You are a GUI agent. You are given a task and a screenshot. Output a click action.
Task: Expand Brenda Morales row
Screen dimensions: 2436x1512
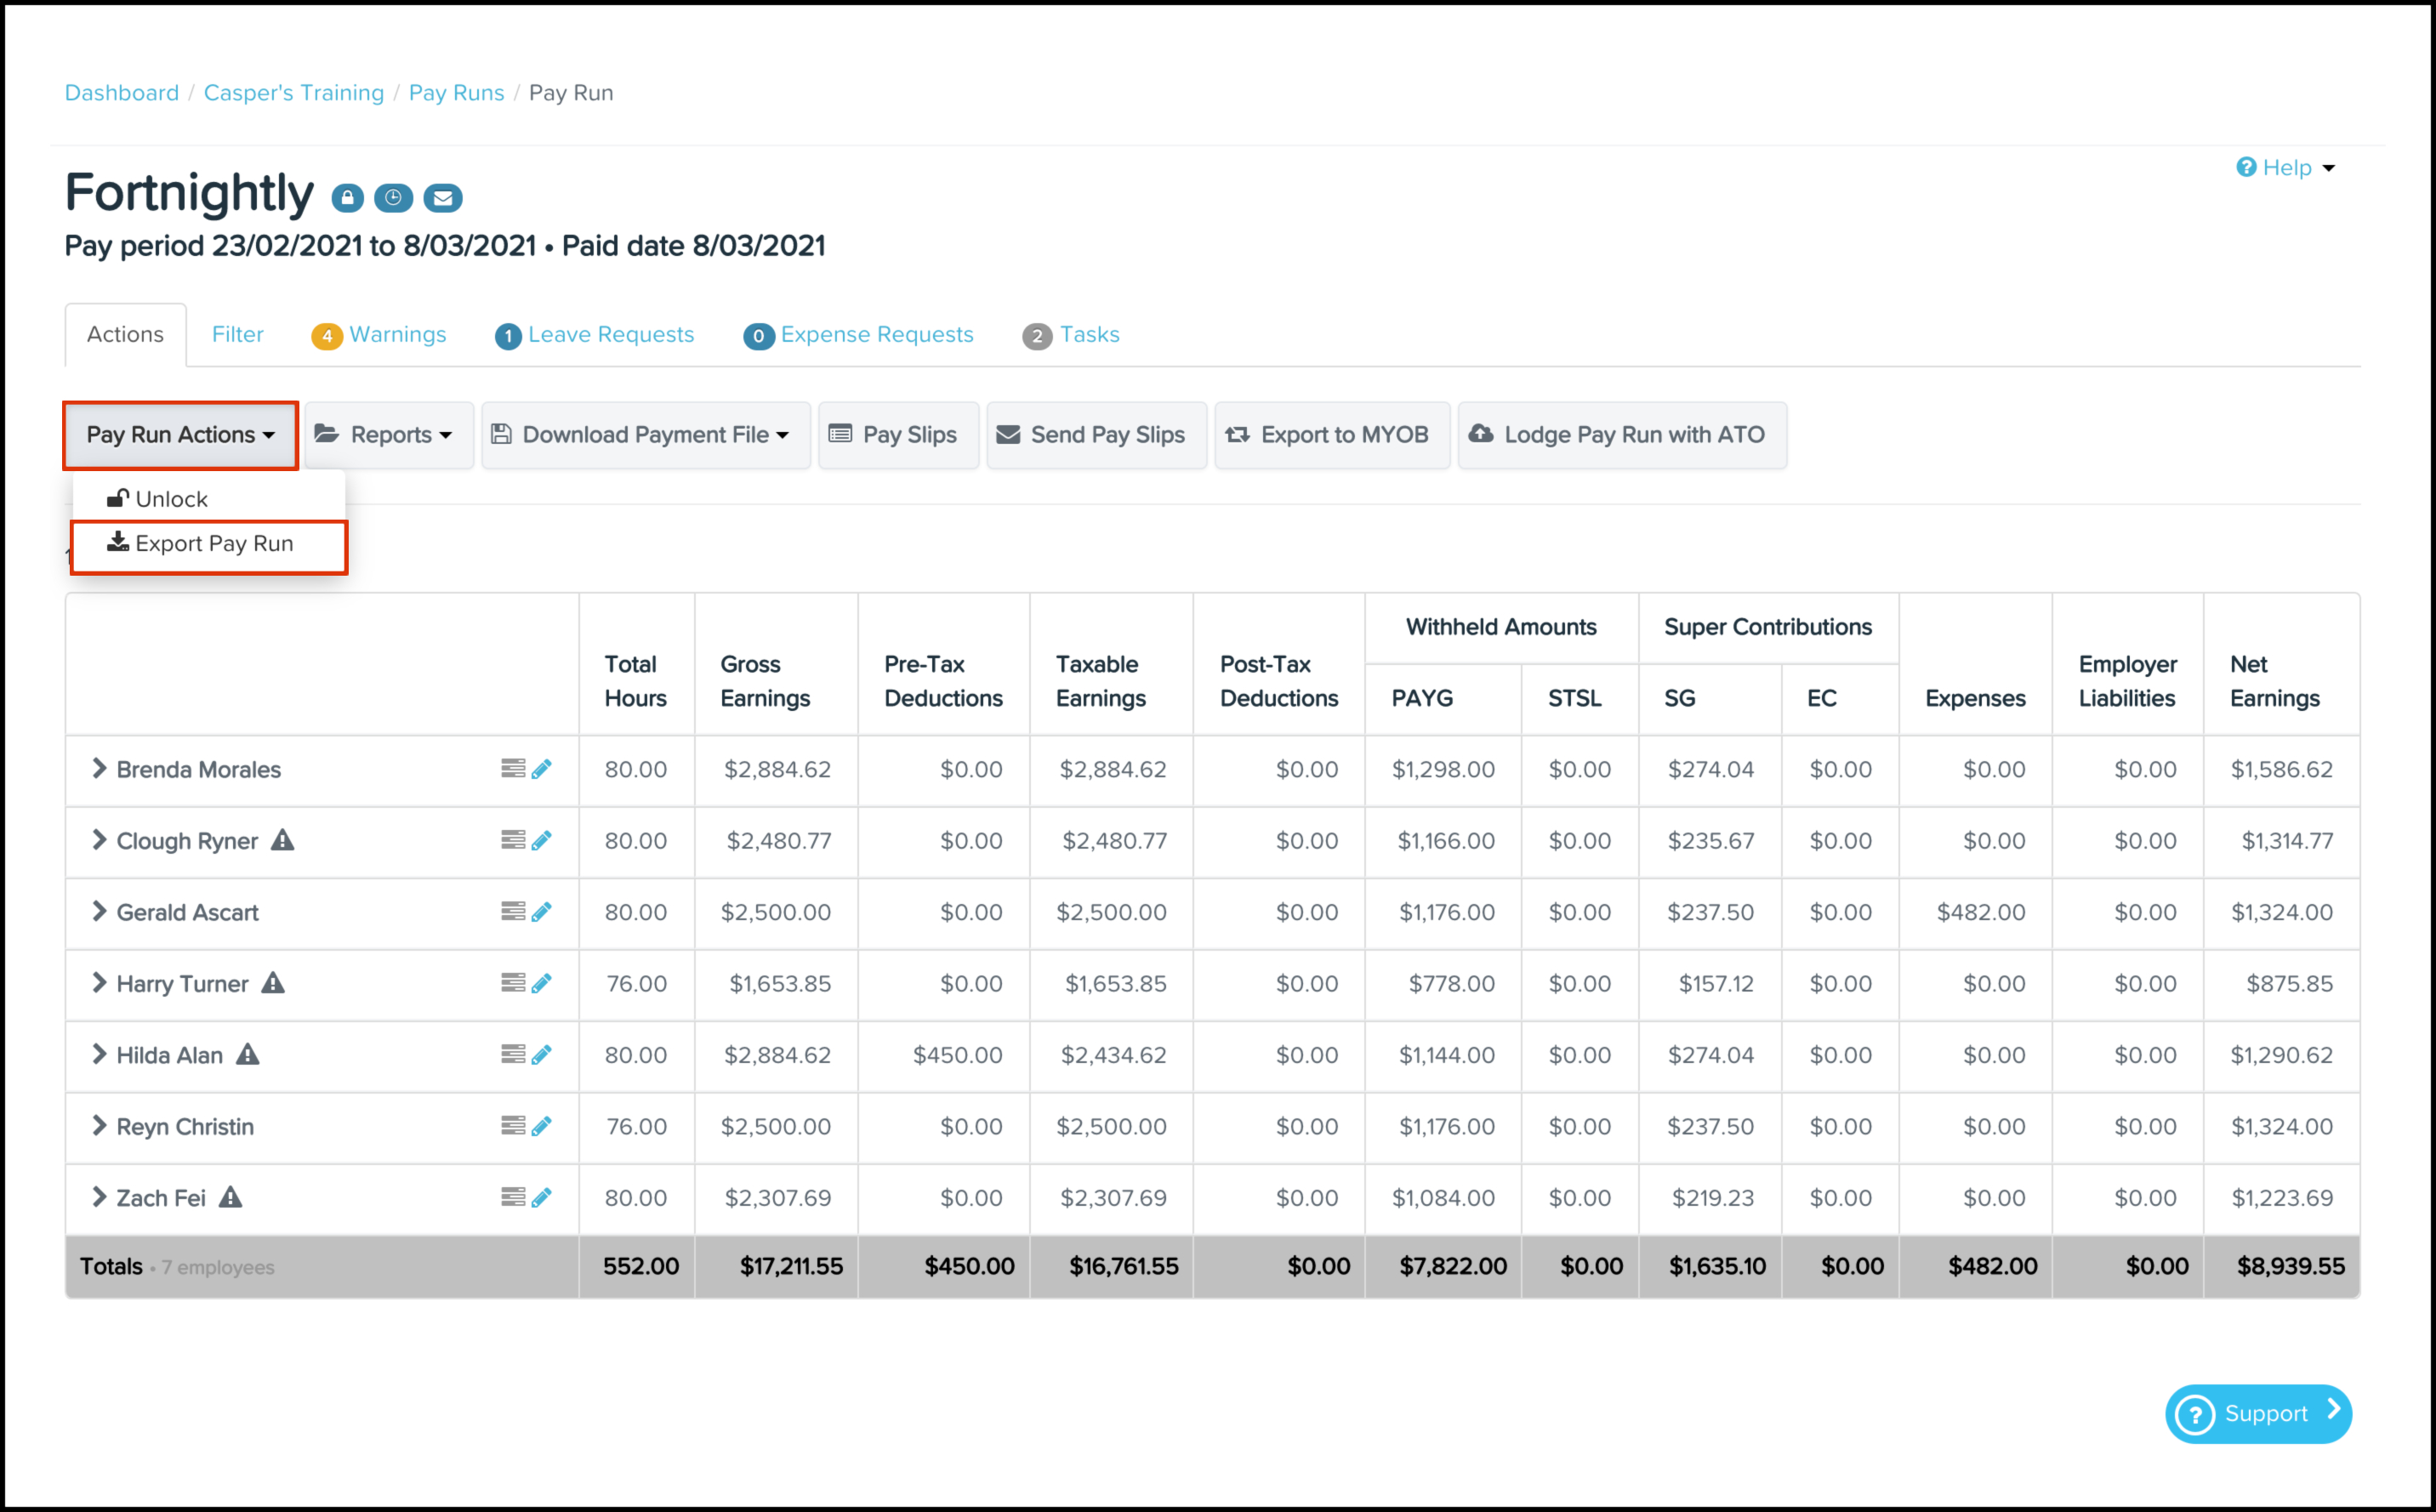click(99, 768)
